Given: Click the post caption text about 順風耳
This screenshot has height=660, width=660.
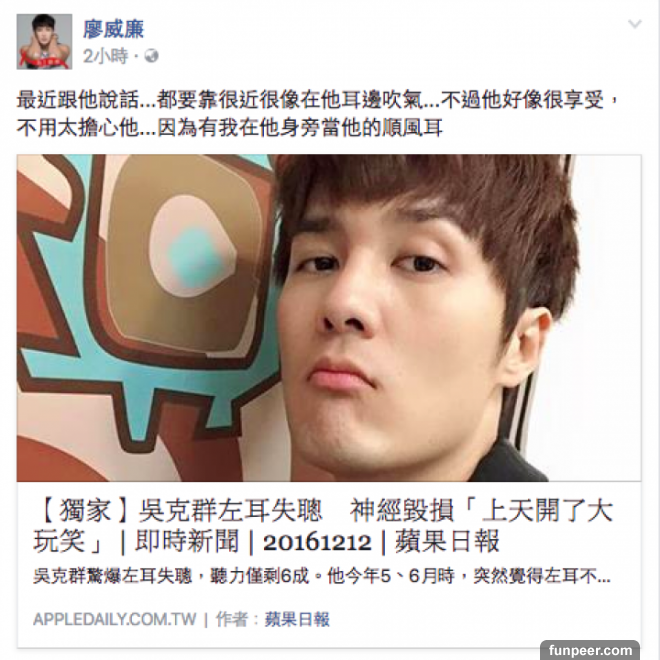Looking at the screenshot, I should [x=230, y=128].
